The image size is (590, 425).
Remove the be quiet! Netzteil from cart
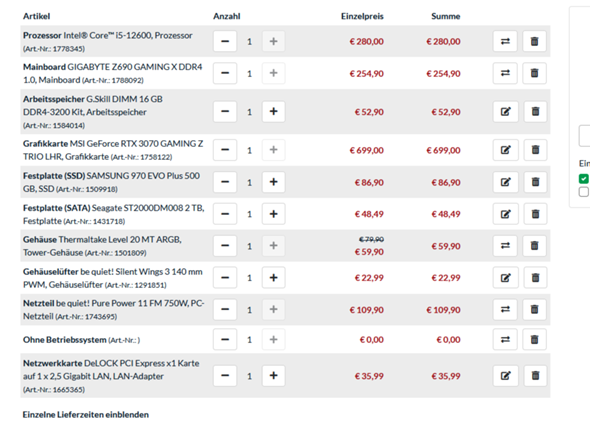click(x=534, y=309)
